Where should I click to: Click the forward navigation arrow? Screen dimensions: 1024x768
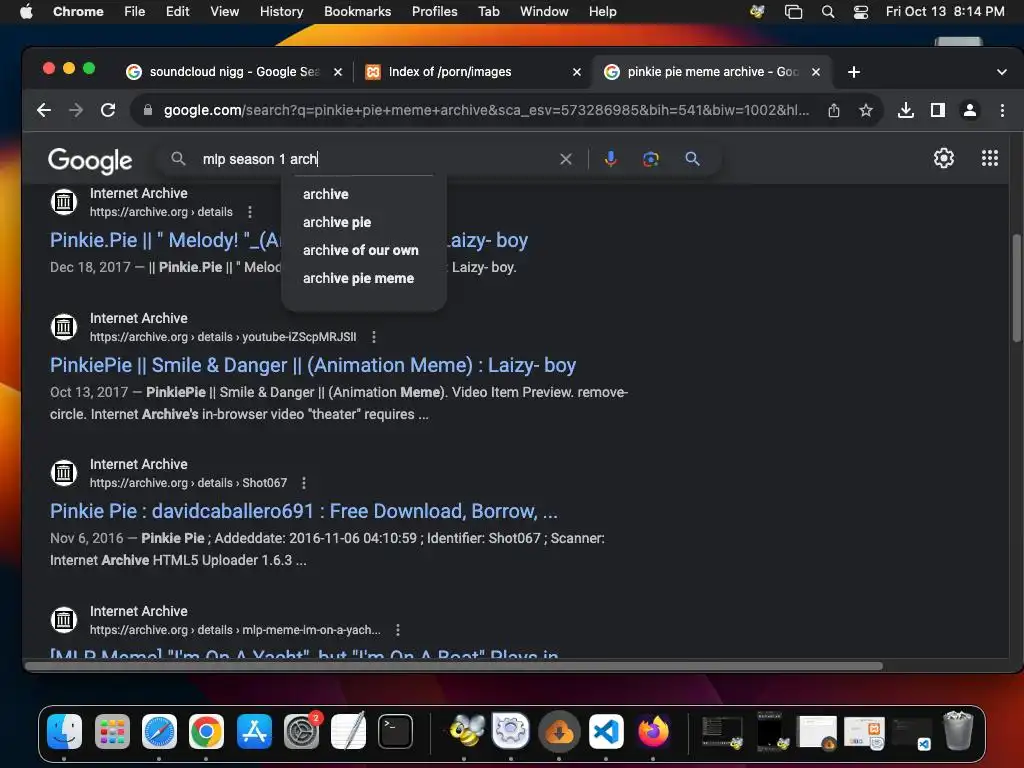coord(76,110)
